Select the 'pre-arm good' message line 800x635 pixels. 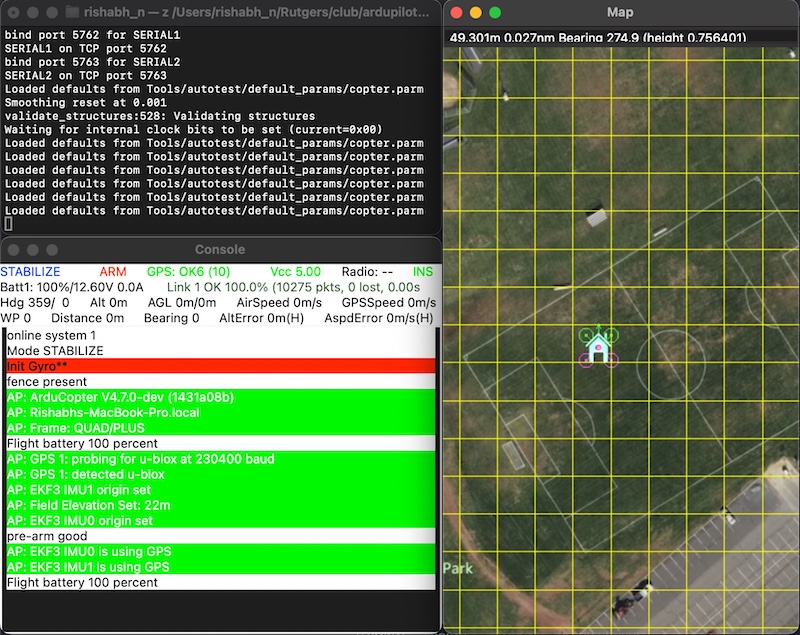click(x=220, y=536)
